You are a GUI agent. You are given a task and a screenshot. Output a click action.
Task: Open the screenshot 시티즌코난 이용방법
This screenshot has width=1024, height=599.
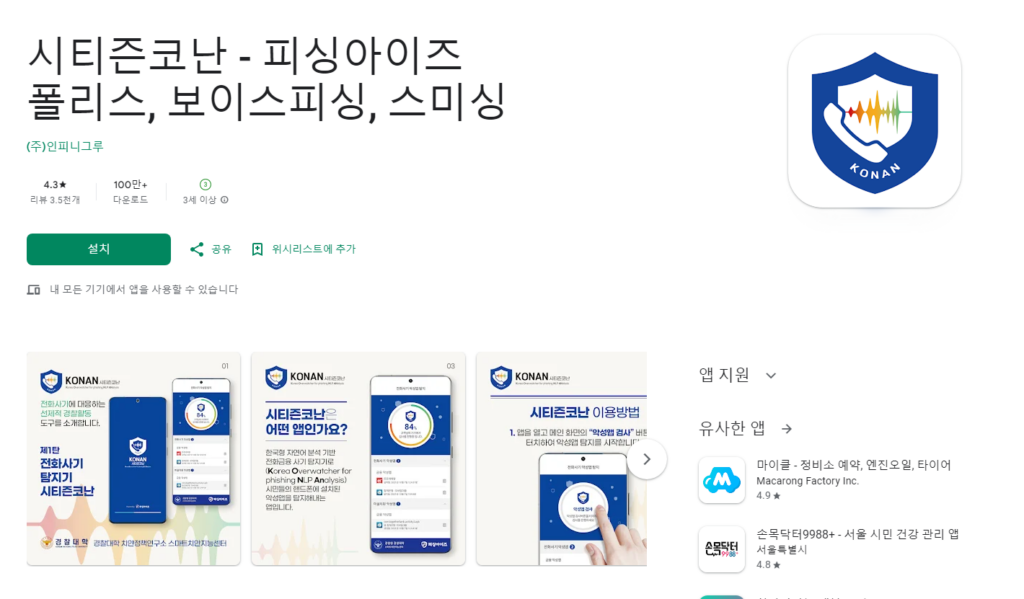pos(562,459)
